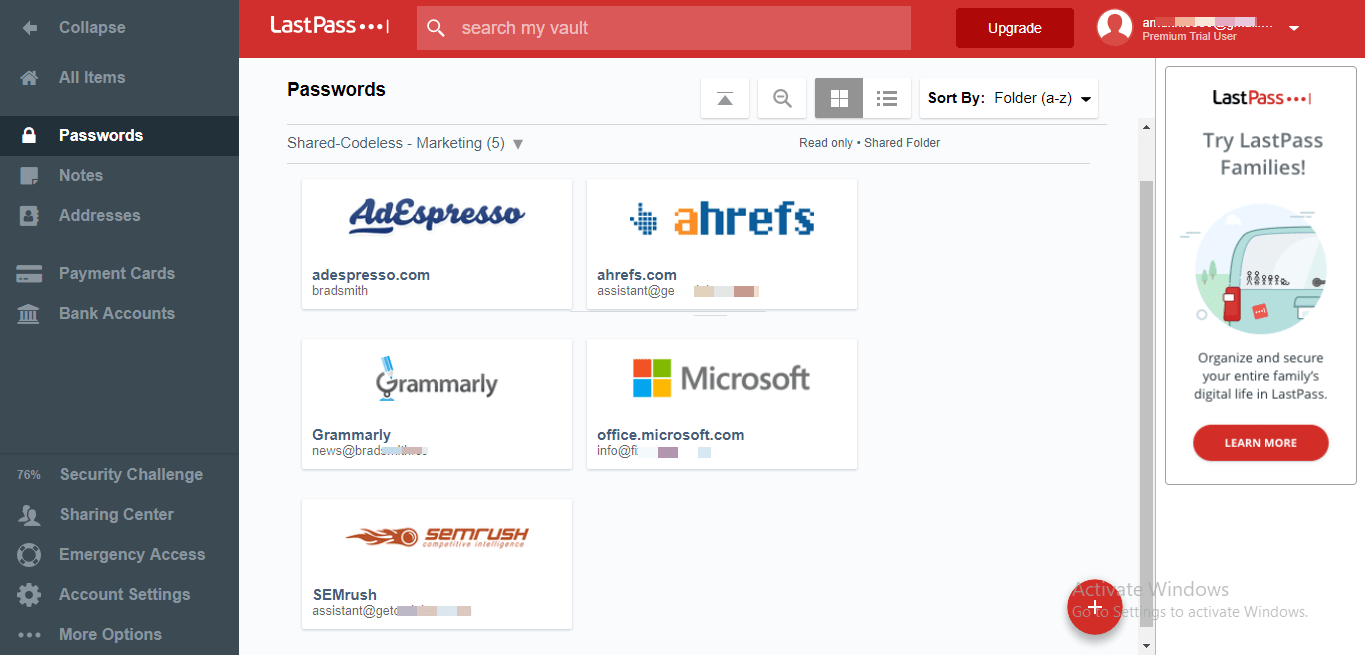Viewport: 1365px width, 655px height.
Task: Open Addresses contact icon
Action: pyautogui.click(x=30, y=215)
